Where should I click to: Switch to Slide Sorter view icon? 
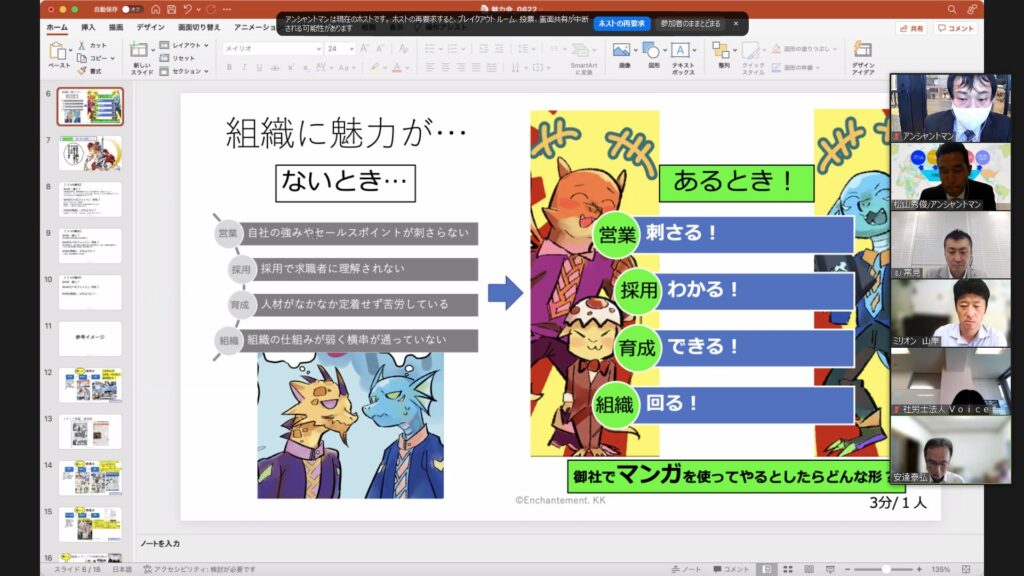click(x=788, y=569)
